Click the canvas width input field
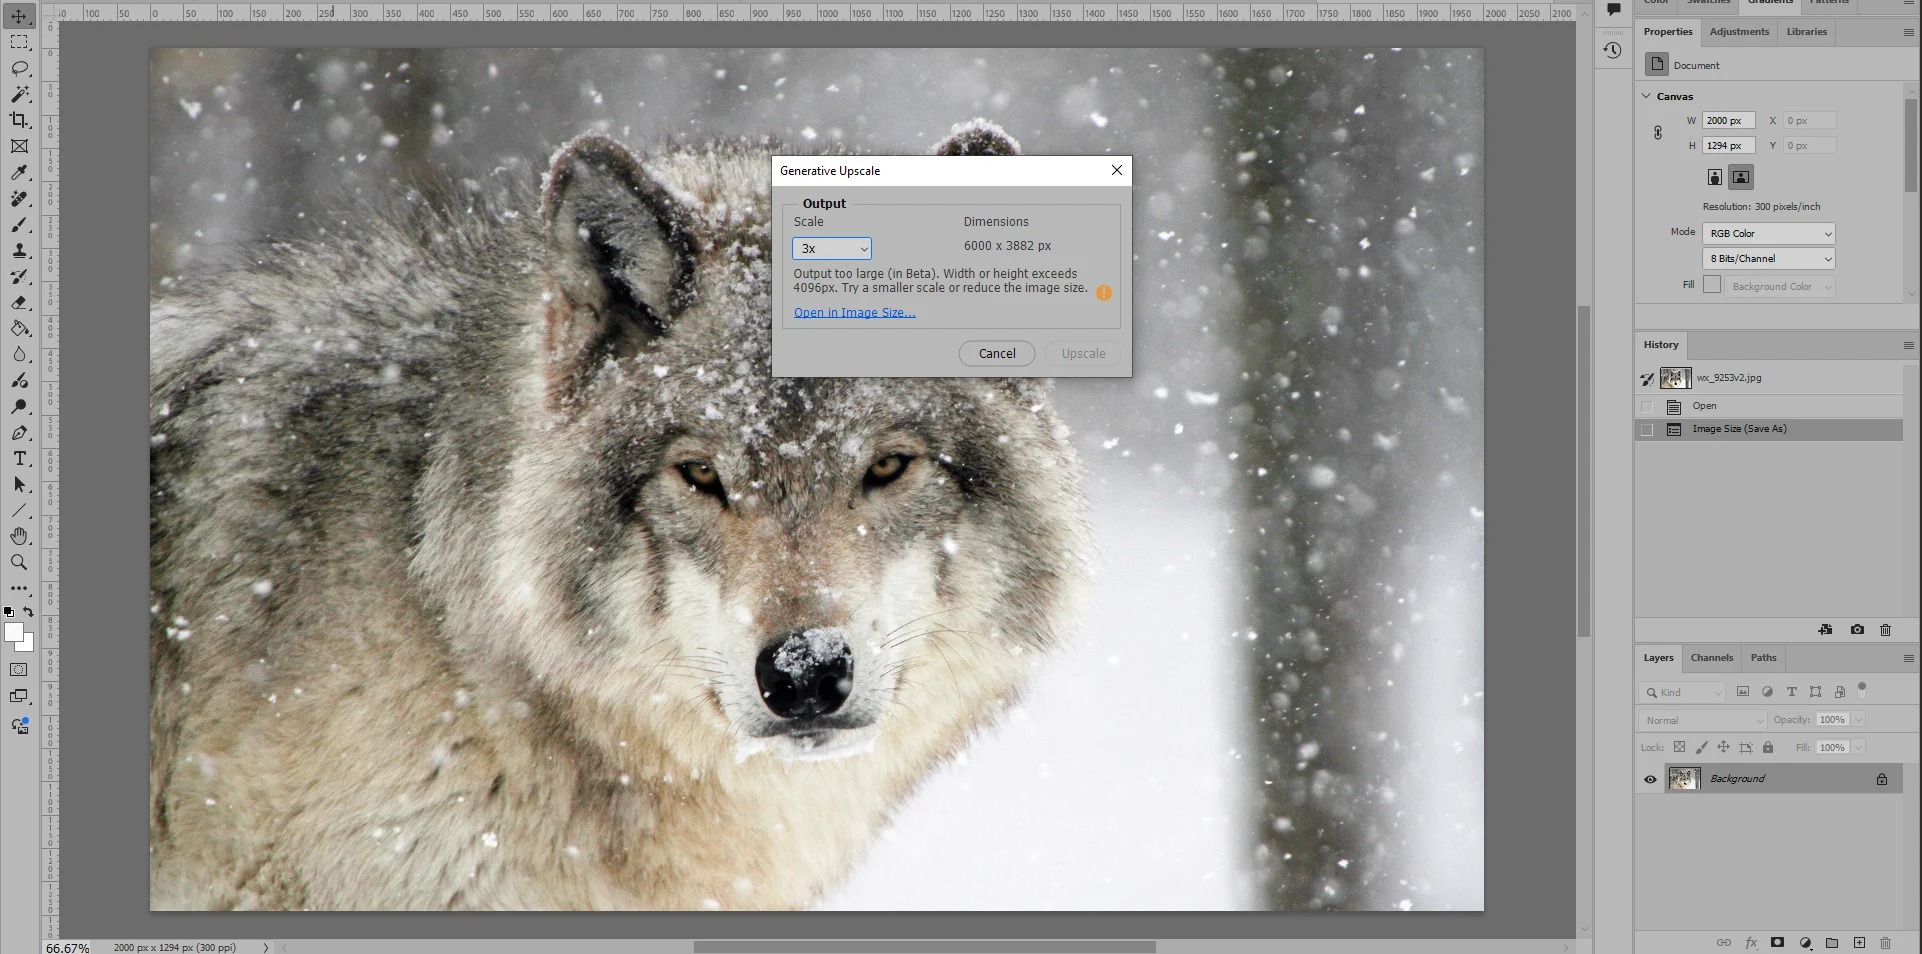Screen dimensions: 1922x954 click(1729, 120)
